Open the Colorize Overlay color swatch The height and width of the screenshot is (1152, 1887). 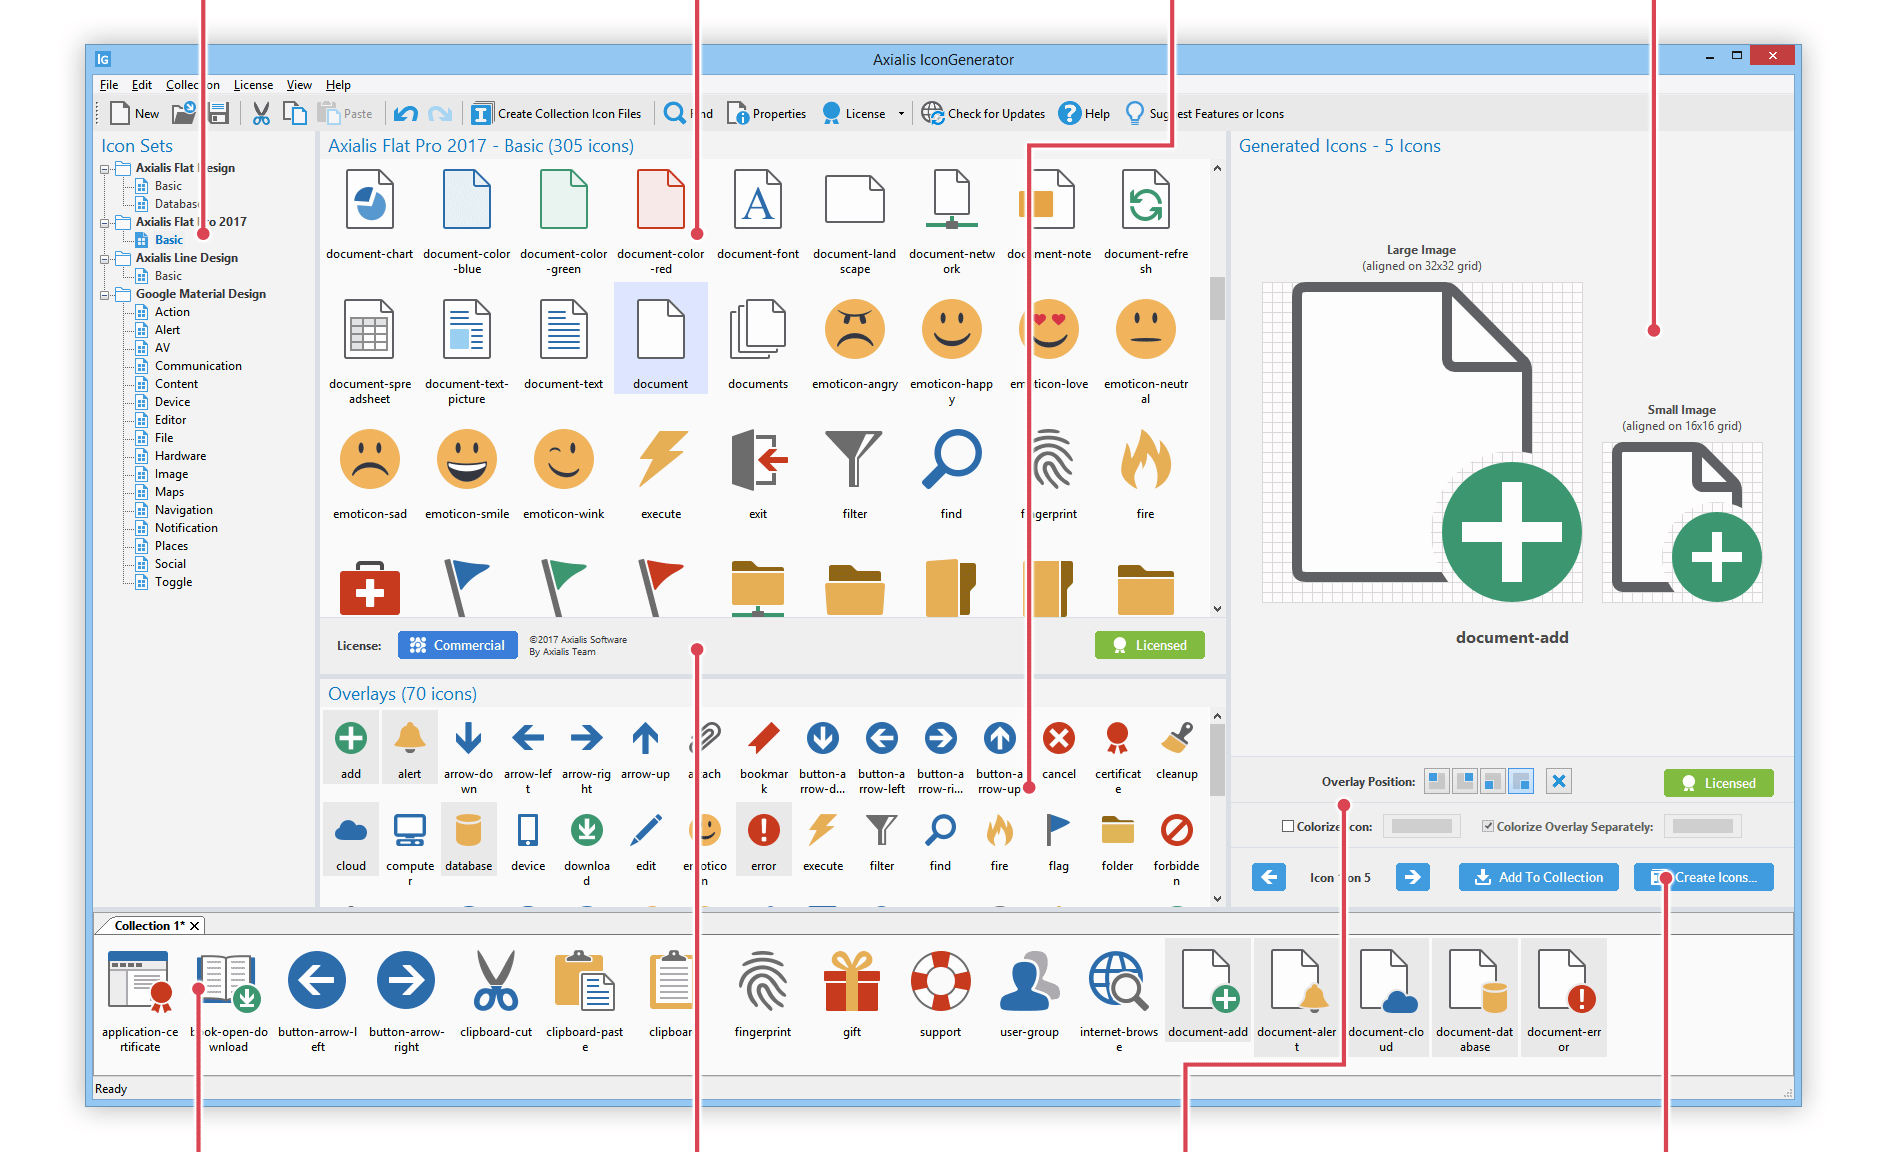1702,826
